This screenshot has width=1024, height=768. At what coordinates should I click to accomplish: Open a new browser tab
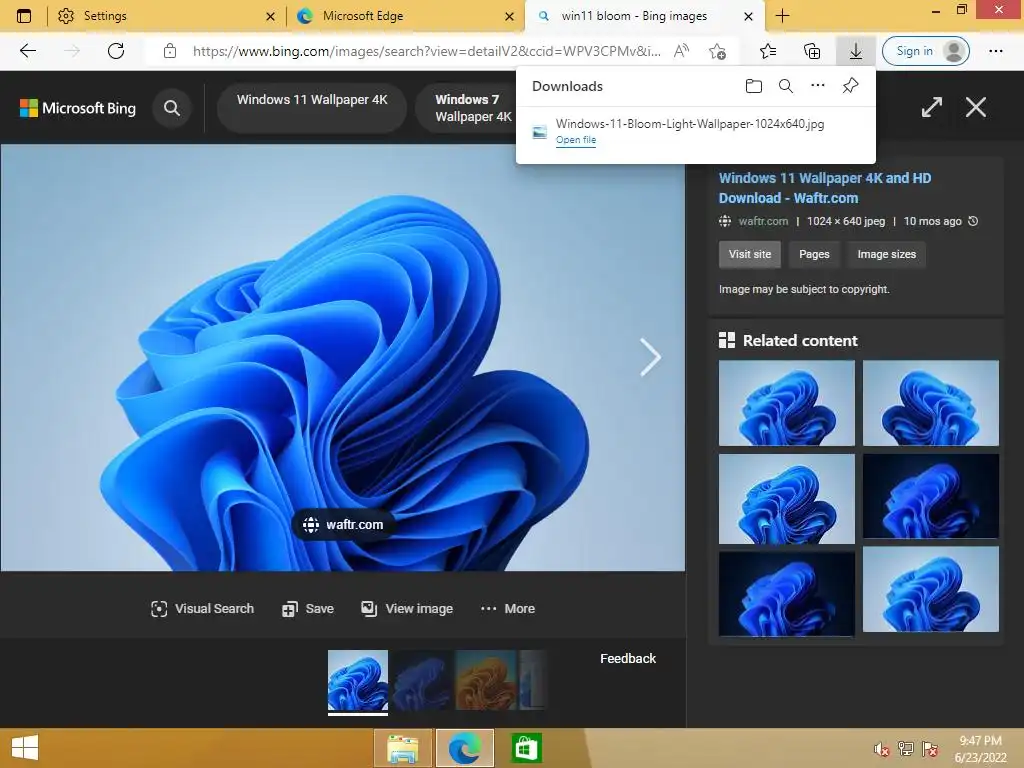click(x=782, y=16)
